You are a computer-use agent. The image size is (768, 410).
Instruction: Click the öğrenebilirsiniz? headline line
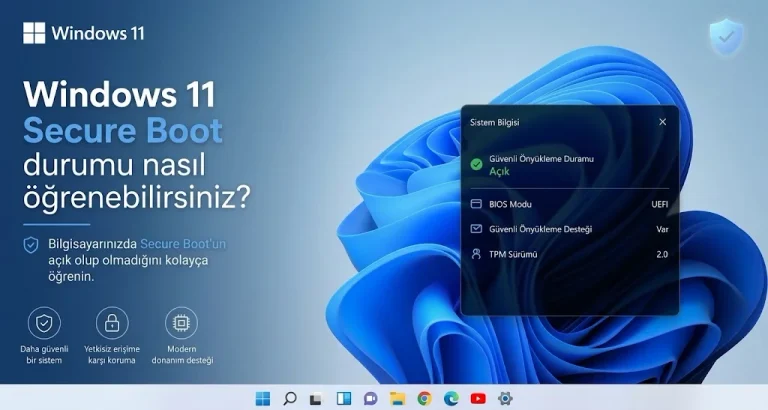click(x=137, y=198)
